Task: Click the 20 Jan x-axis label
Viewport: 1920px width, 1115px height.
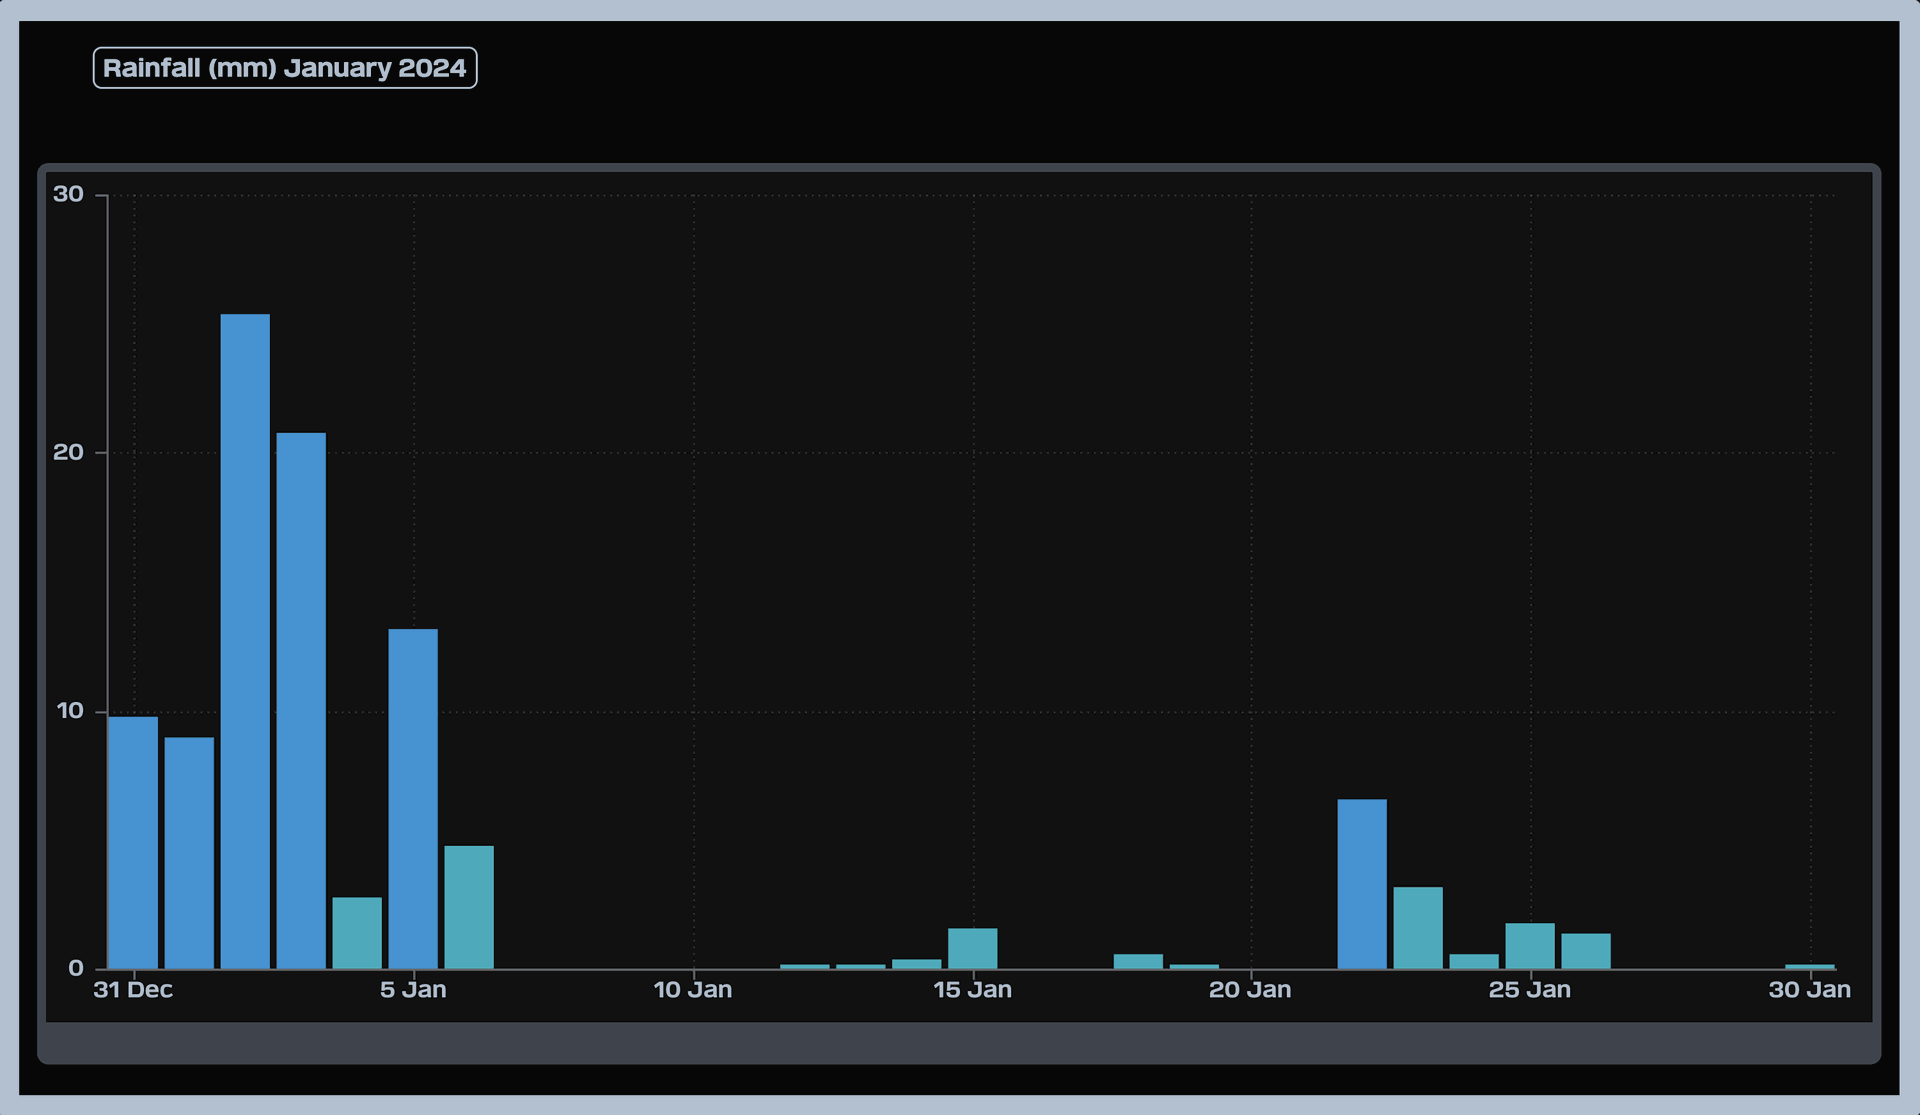Action: tap(1250, 990)
